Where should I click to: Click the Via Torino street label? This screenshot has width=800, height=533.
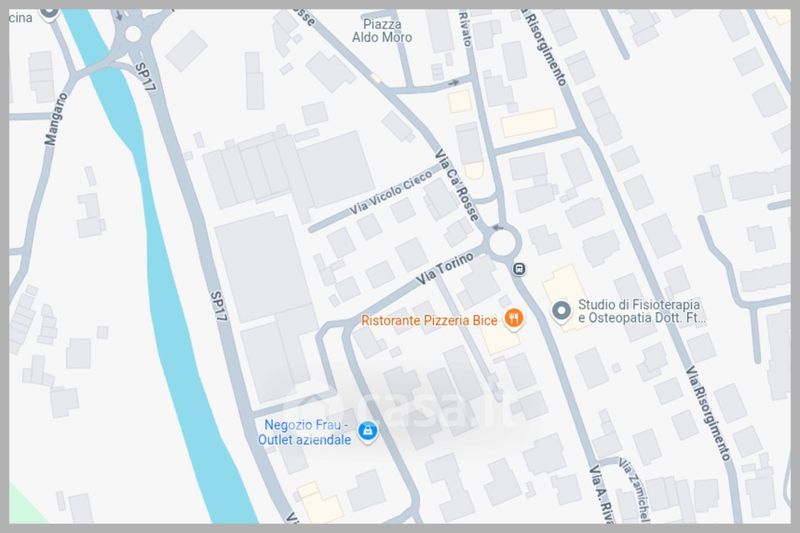pos(444,269)
